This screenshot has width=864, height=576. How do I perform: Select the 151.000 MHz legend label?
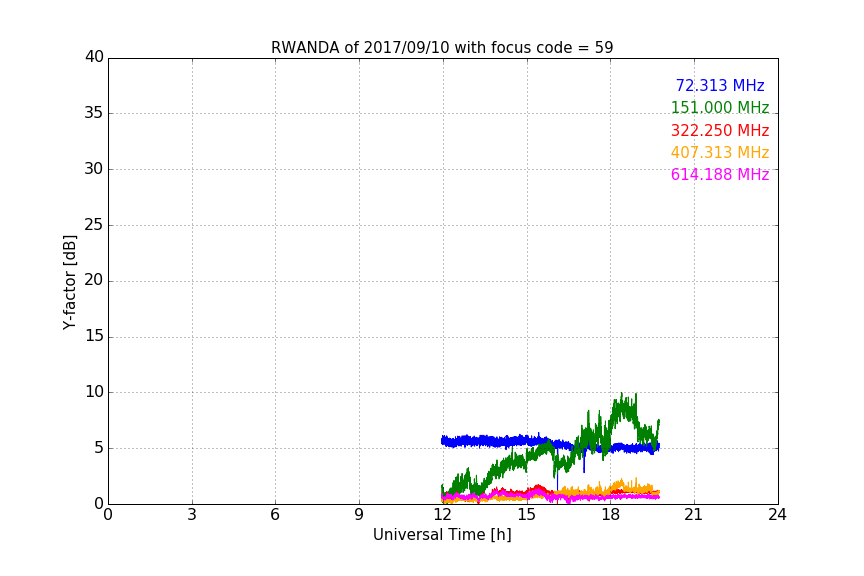pyautogui.click(x=720, y=108)
